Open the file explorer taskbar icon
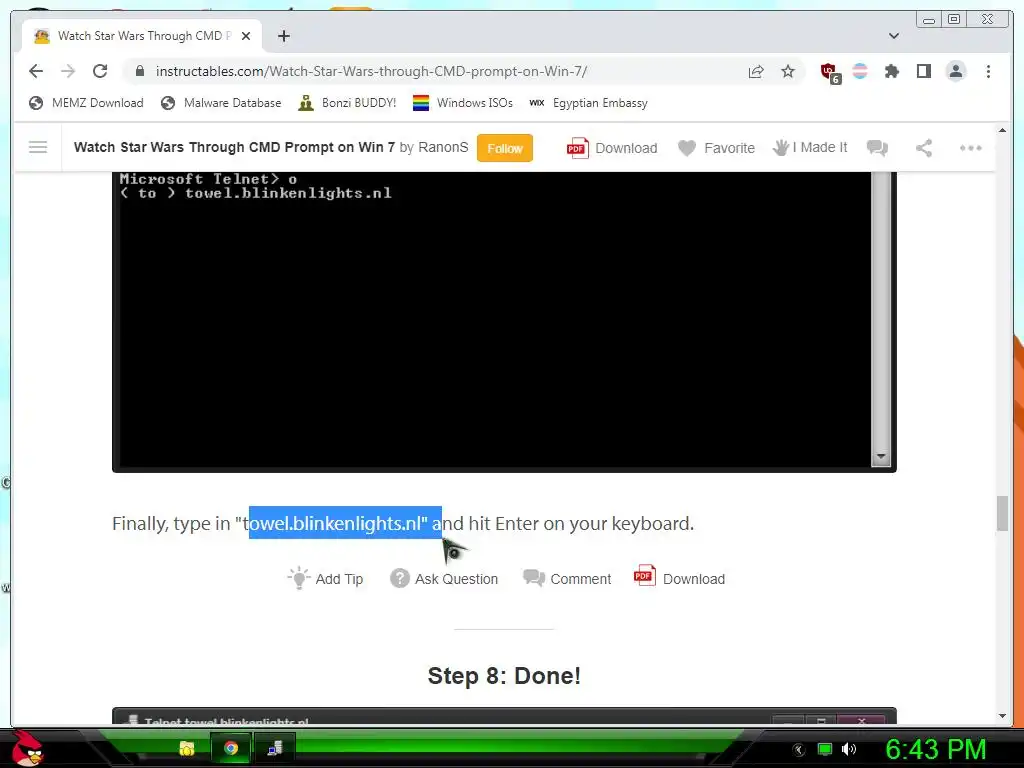 point(187,748)
